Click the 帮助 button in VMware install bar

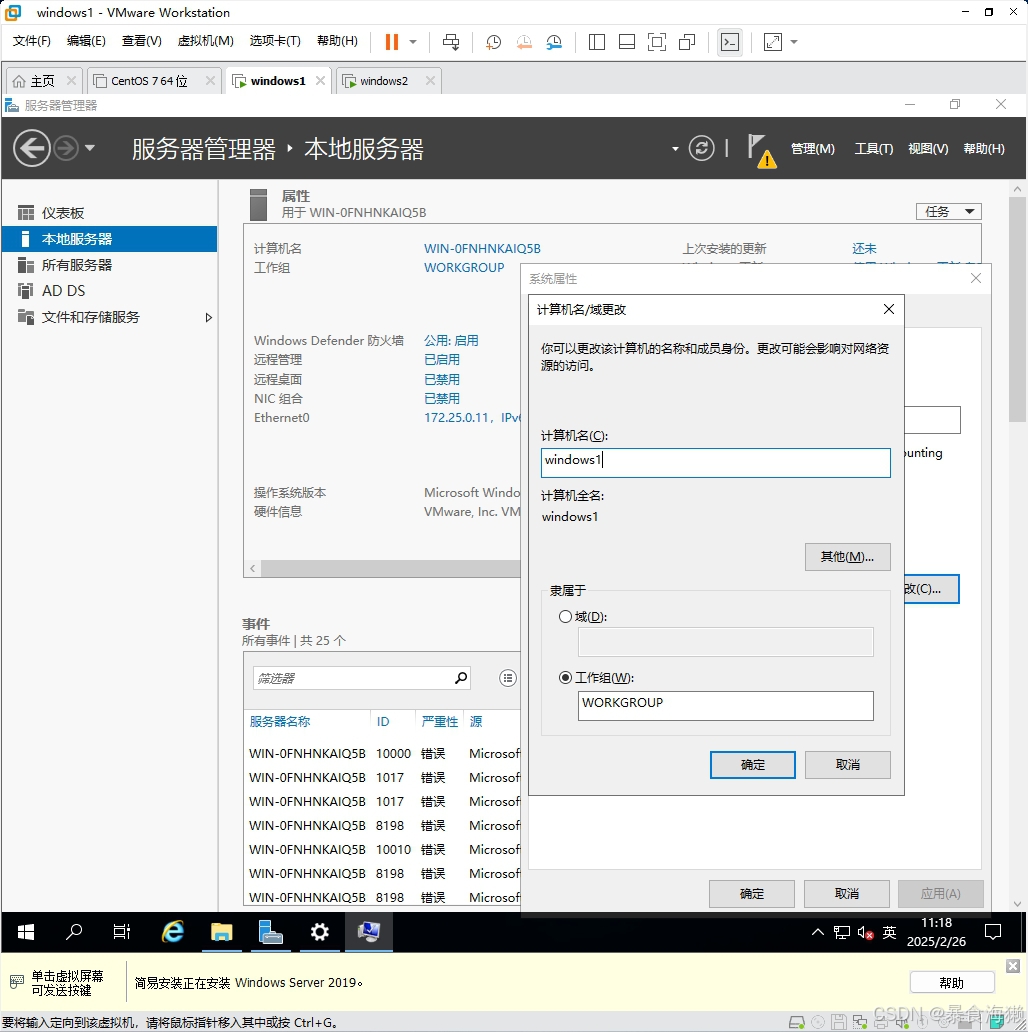point(952,983)
